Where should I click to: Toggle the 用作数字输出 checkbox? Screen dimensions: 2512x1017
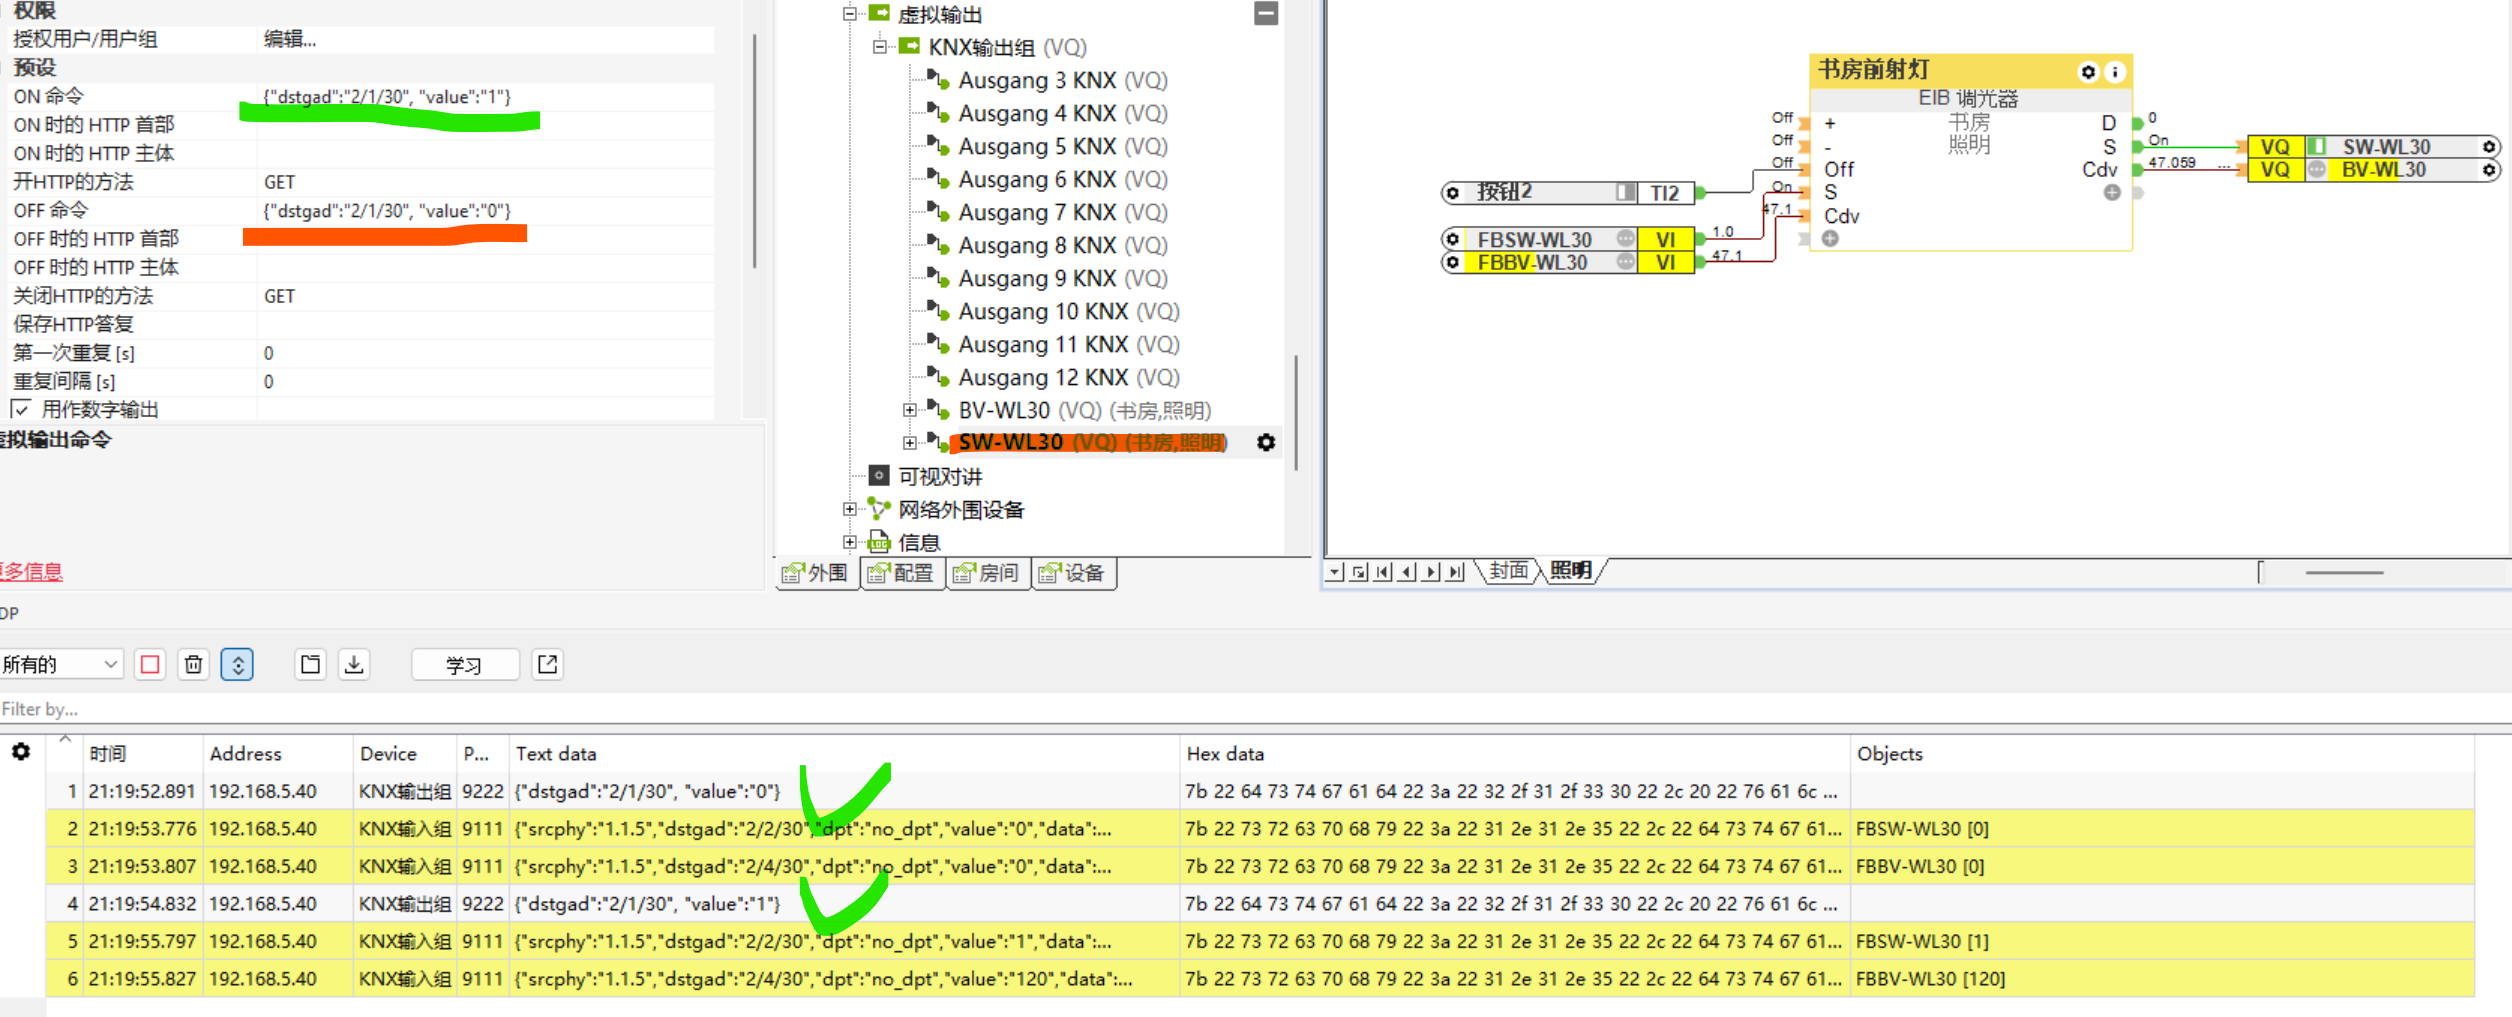tap(20, 409)
